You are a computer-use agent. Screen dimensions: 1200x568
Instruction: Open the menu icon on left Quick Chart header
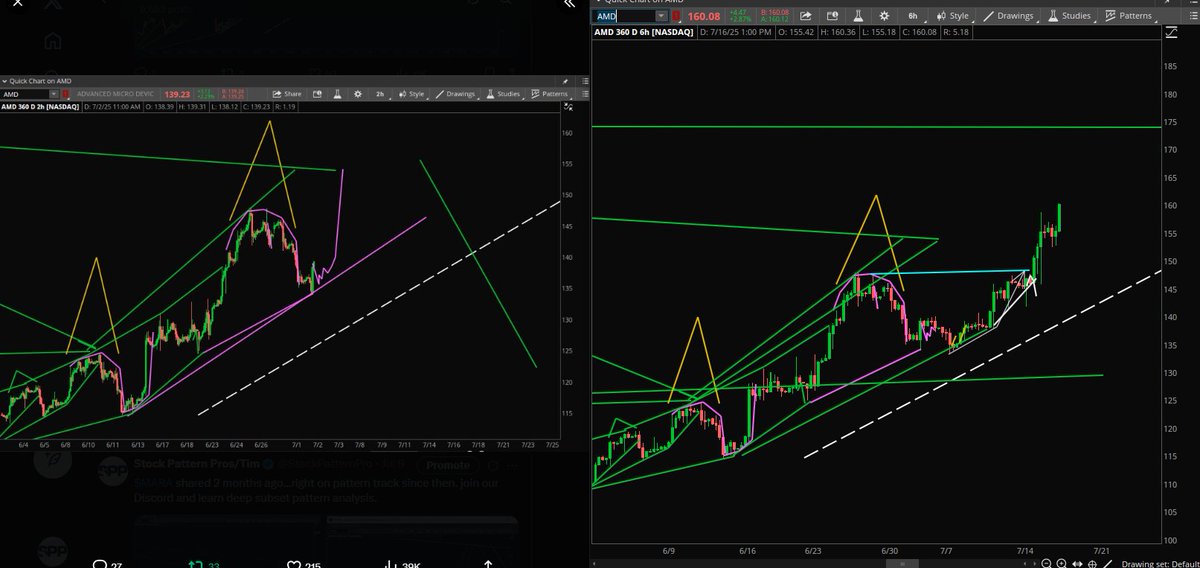(x=585, y=80)
